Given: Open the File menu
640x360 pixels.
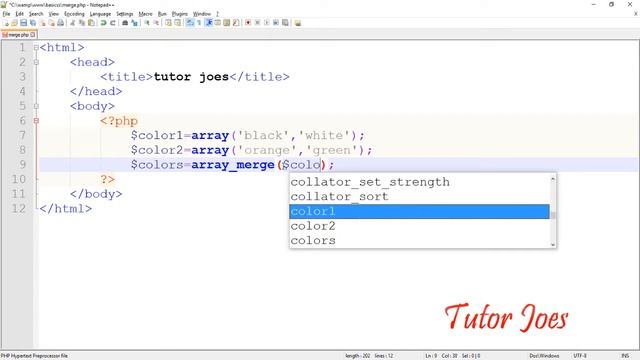Looking at the screenshot, I should [6, 14].
